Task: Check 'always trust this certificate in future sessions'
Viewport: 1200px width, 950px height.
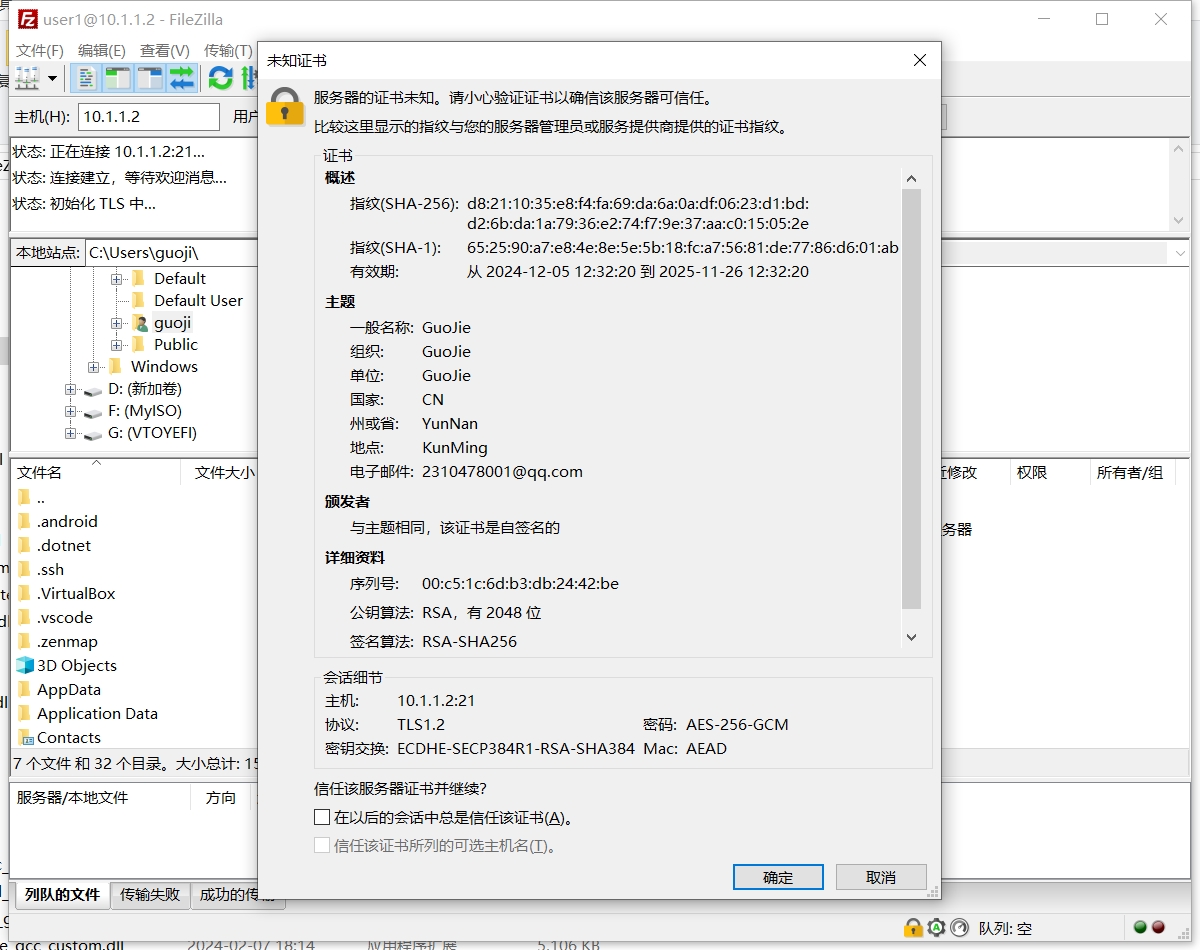Action: (322, 817)
